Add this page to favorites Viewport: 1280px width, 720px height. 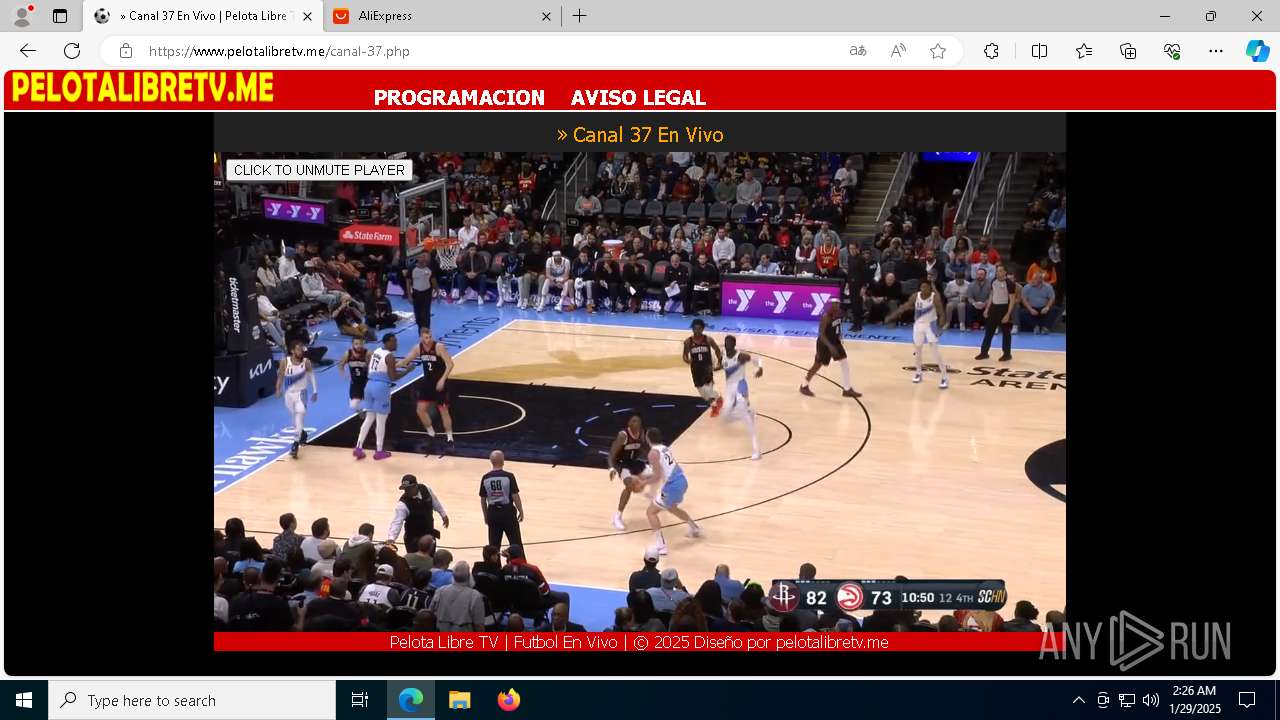click(x=938, y=51)
